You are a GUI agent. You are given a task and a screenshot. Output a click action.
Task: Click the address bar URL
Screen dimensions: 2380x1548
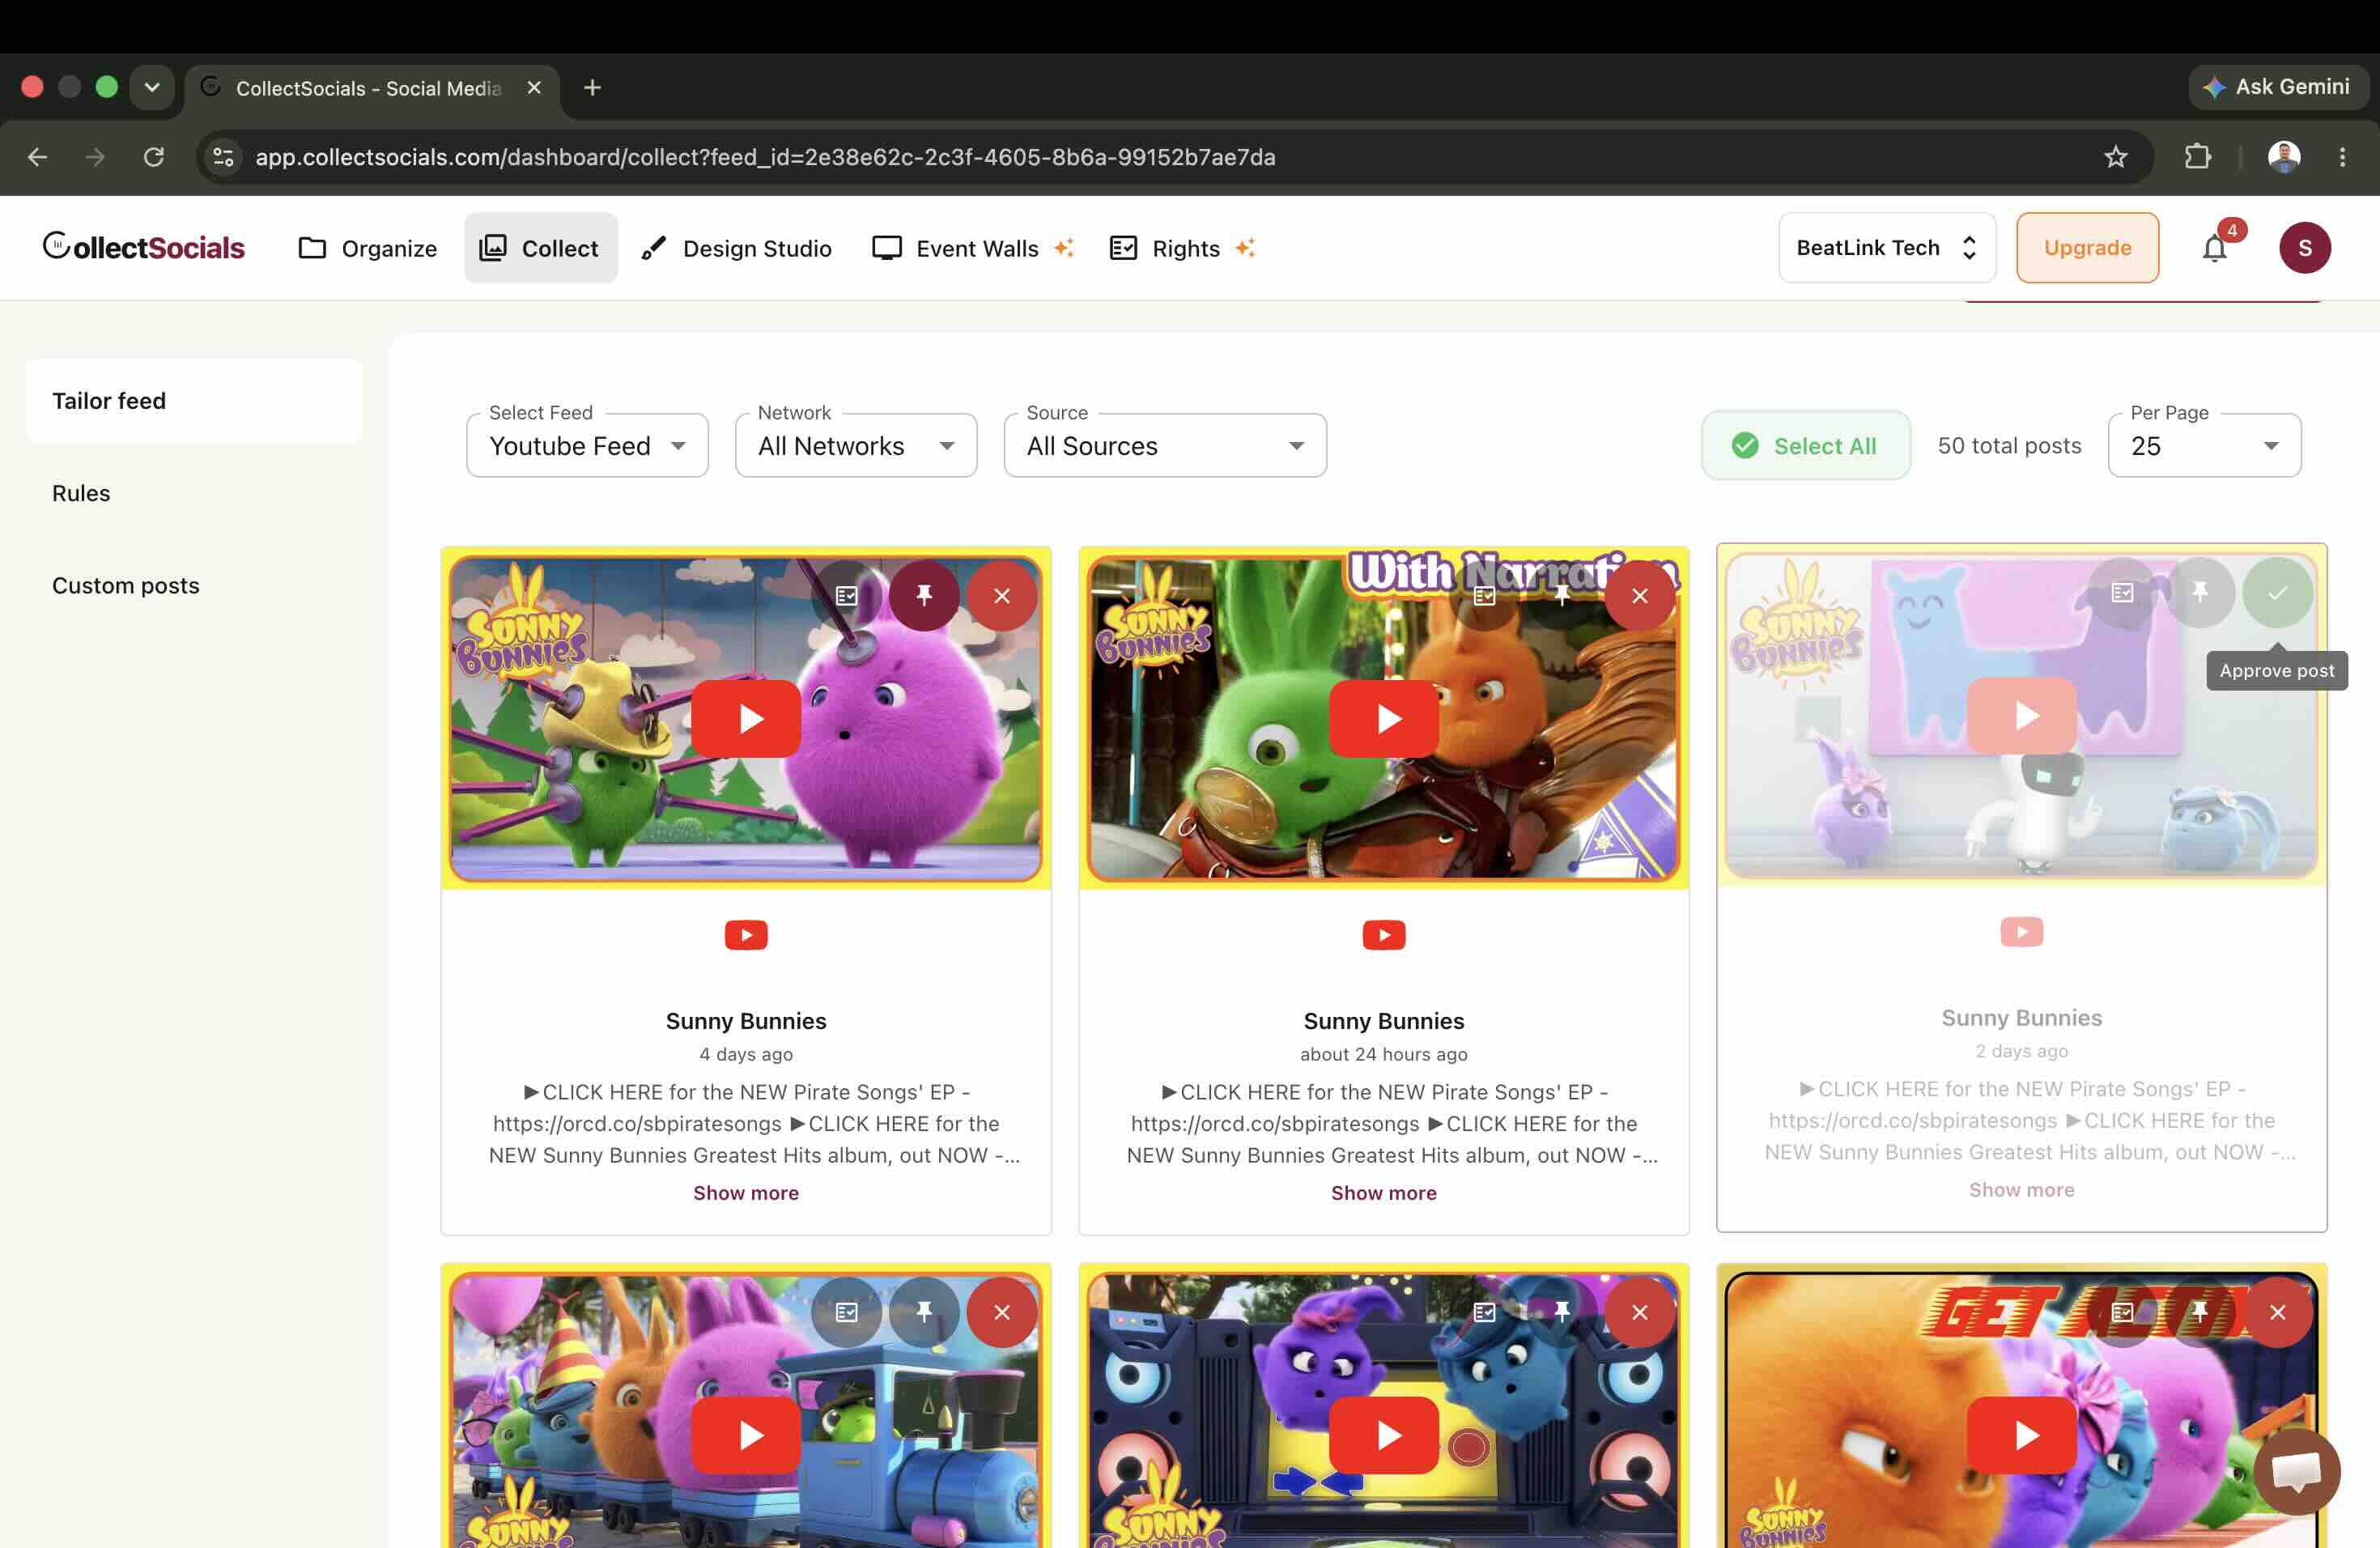point(765,157)
